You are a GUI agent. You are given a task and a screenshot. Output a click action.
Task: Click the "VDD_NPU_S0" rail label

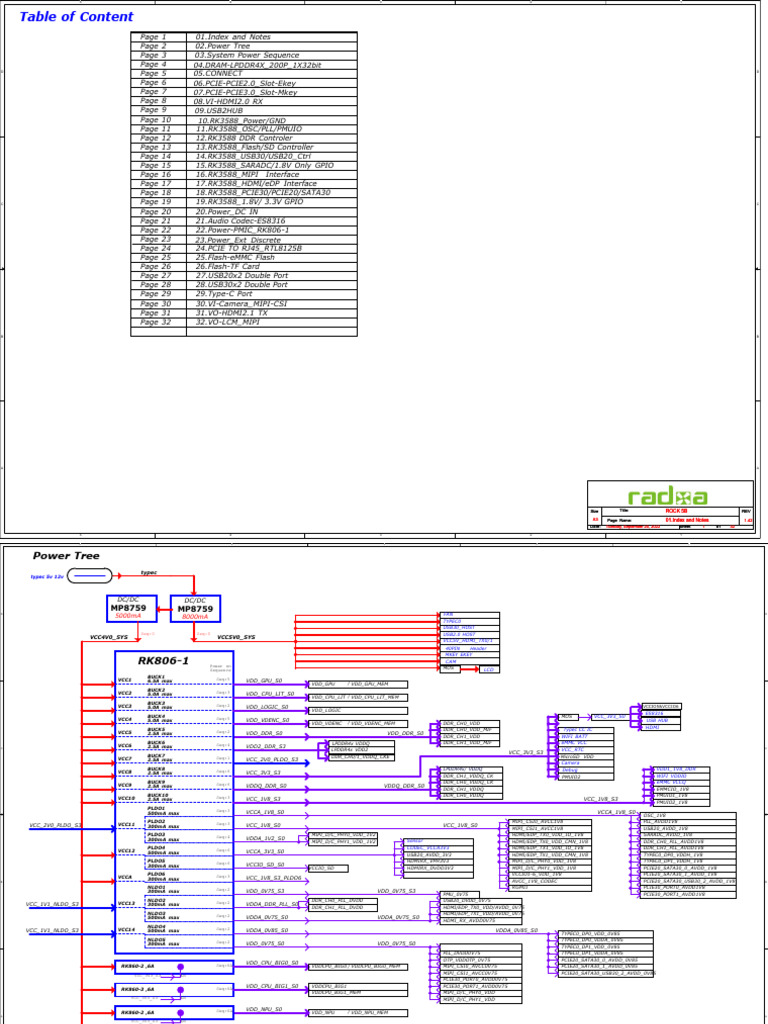coord(264,1010)
